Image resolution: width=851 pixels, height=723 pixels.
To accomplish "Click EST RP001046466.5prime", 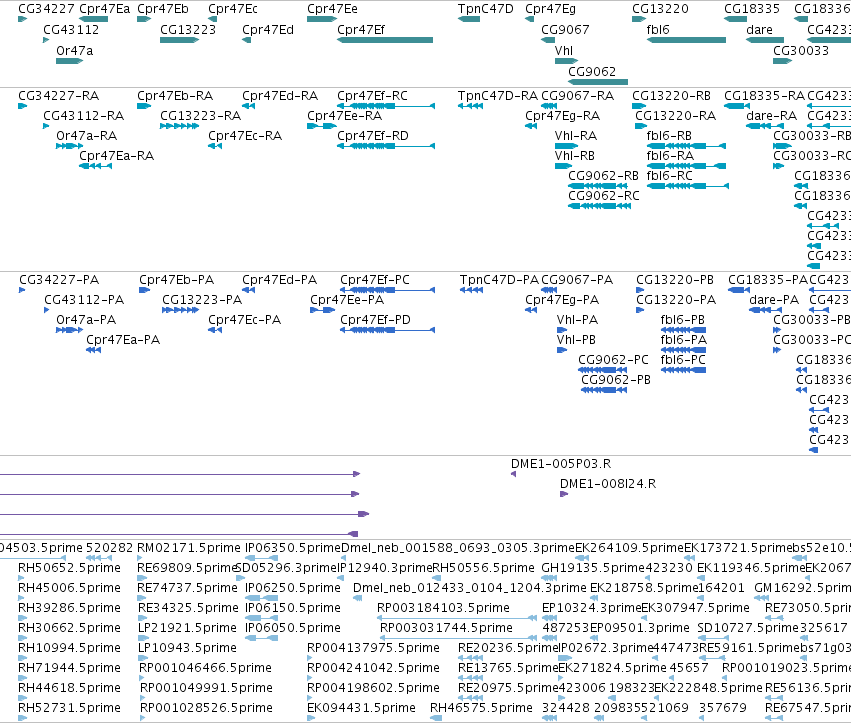I will [x=142, y=678].
